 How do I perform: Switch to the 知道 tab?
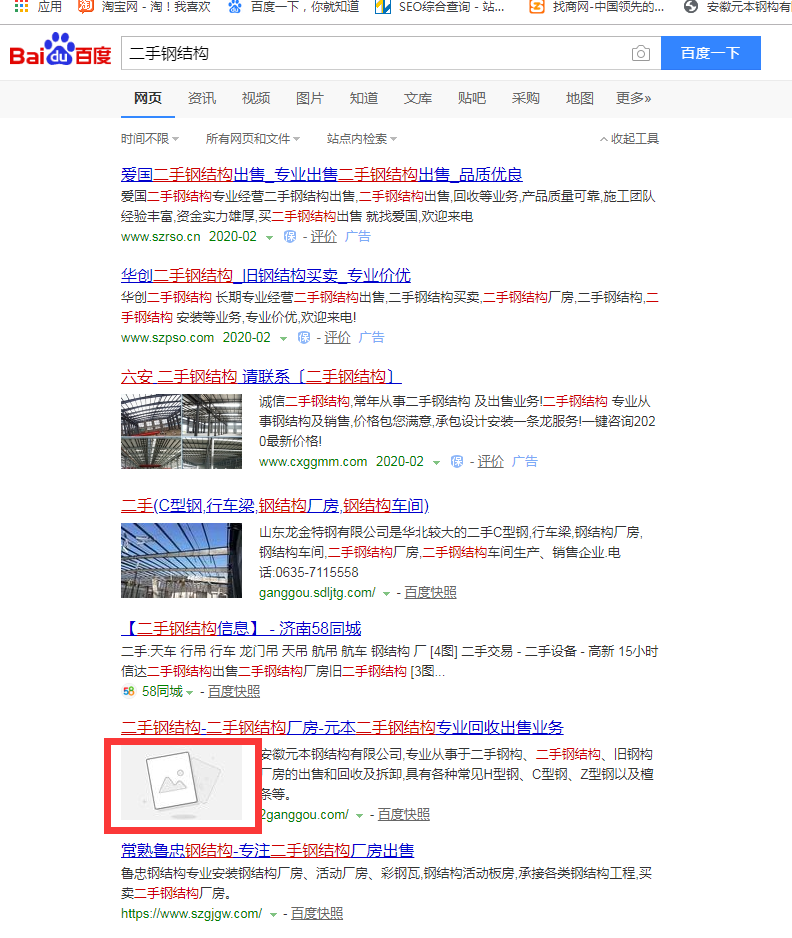pyautogui.click(x=364, y=98)
